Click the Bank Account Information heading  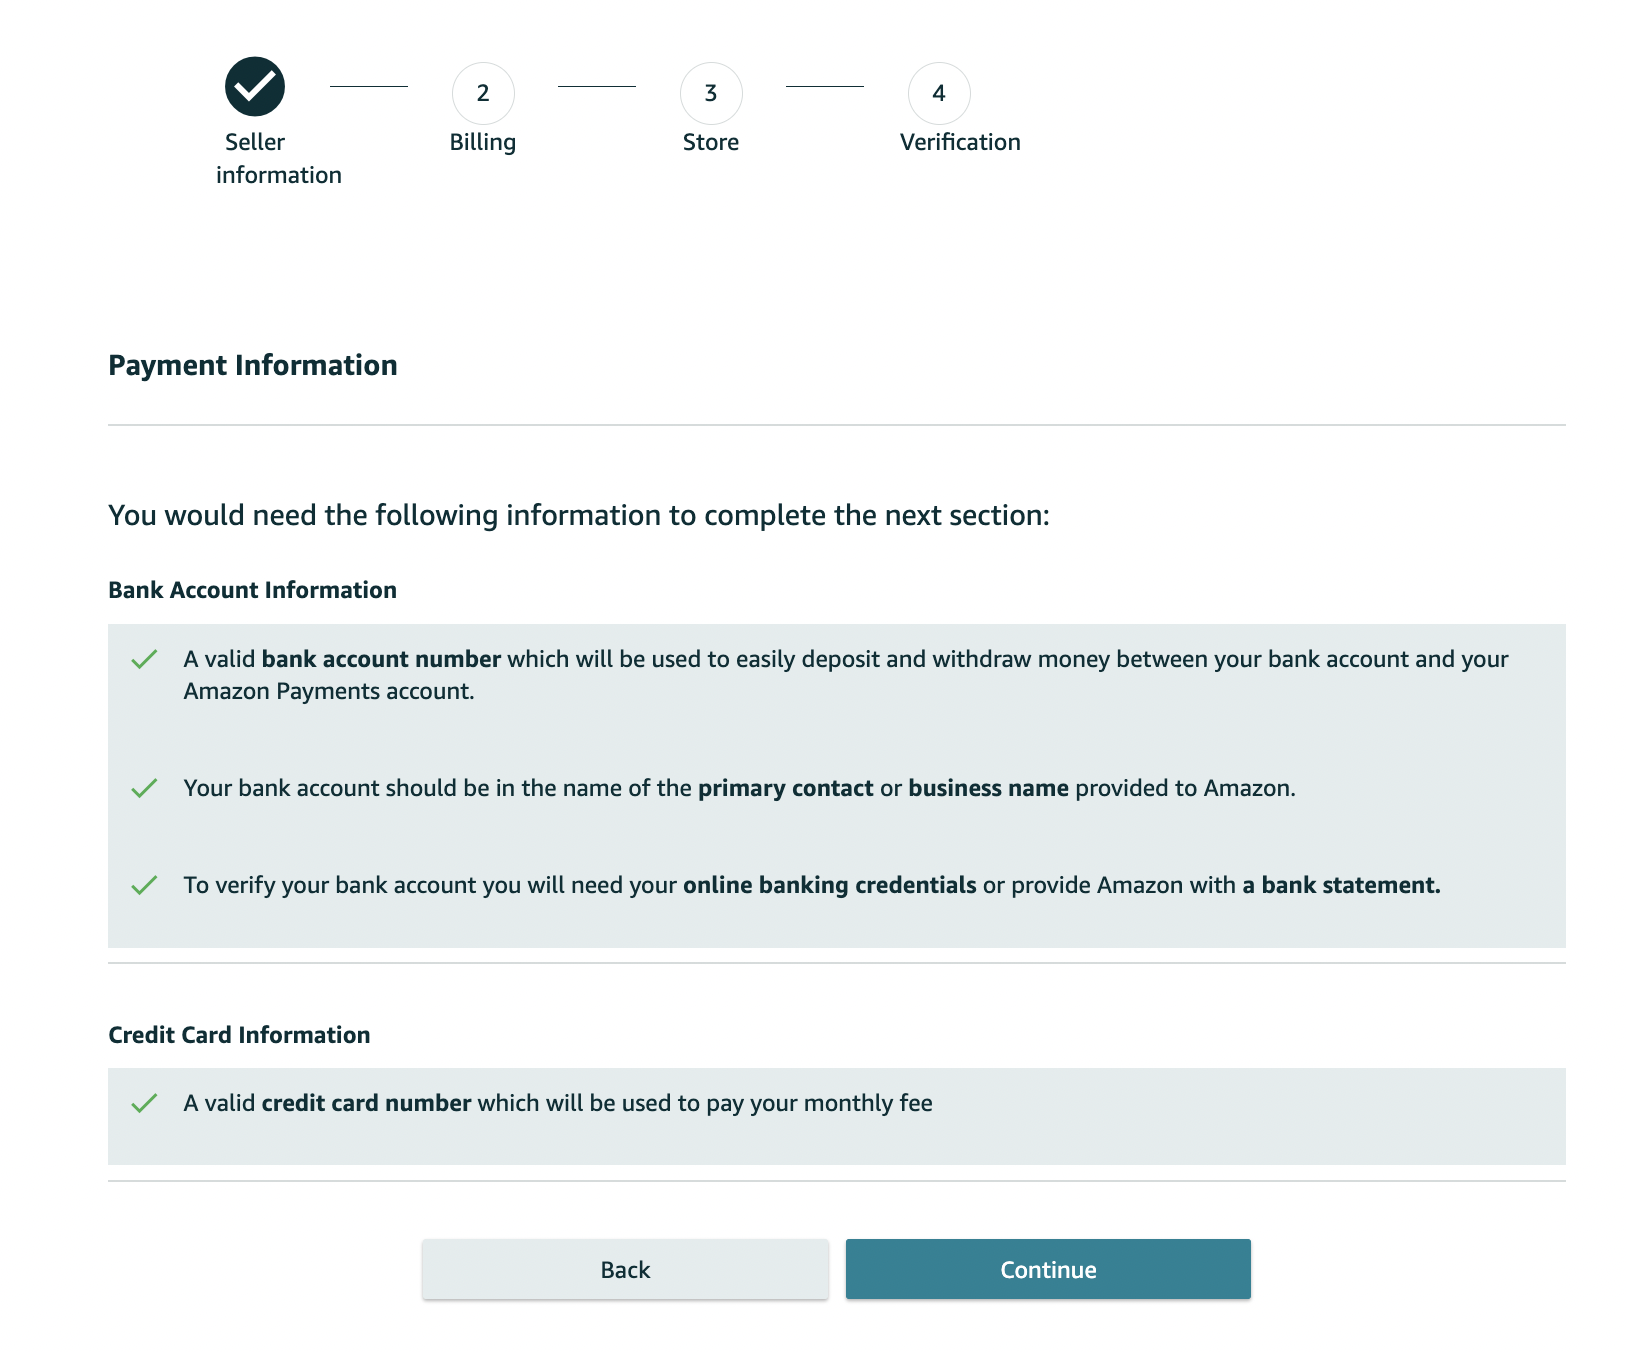pyautogui.click(x=253, y=590)
